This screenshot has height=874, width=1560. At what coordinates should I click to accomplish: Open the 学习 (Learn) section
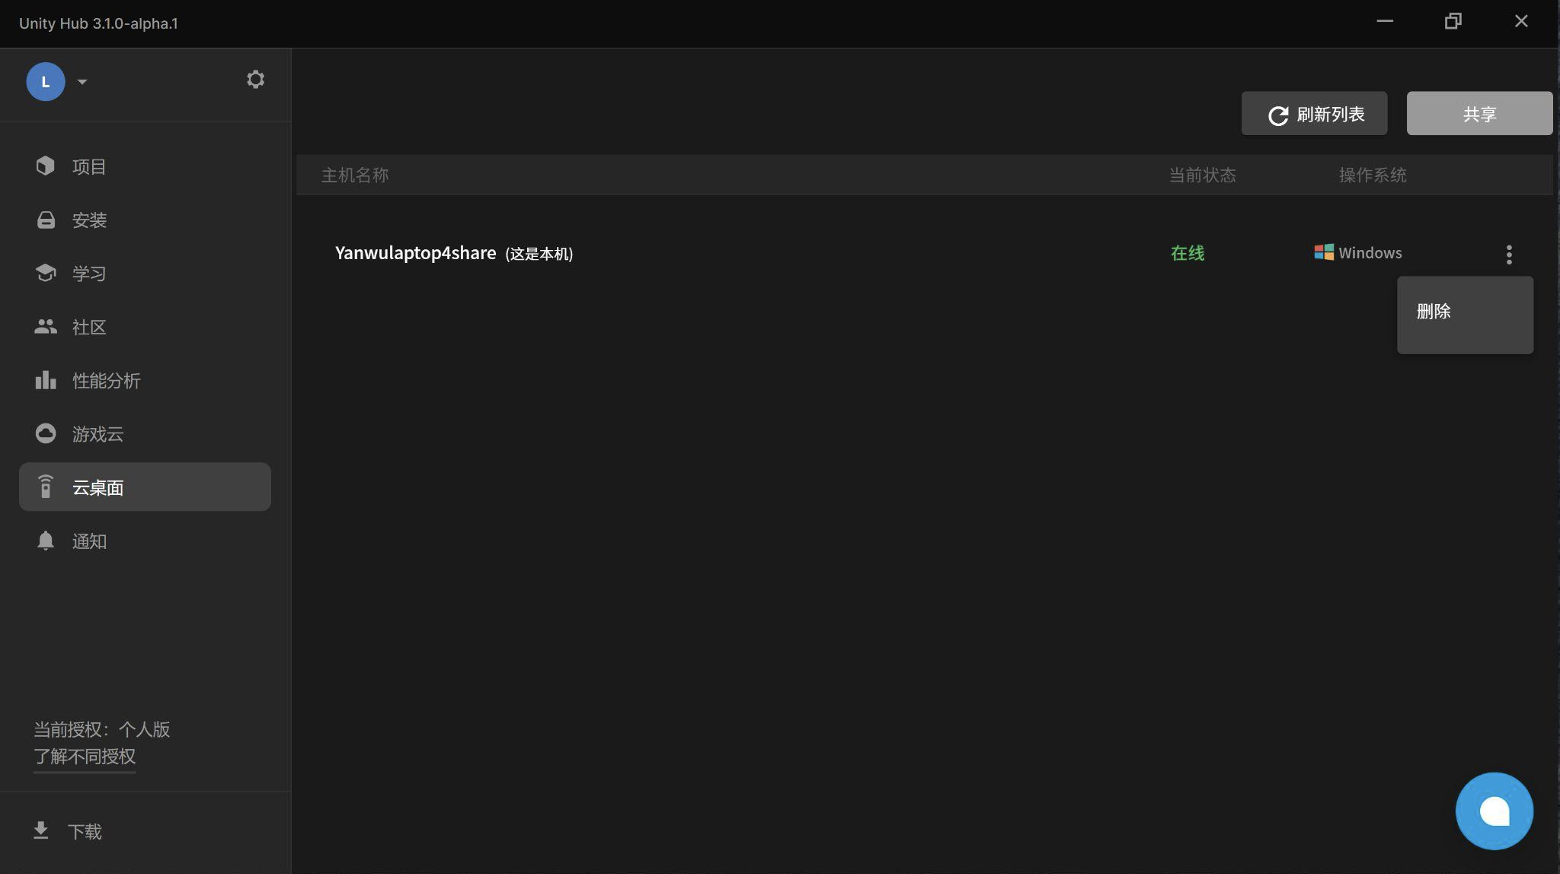(145, 273)
